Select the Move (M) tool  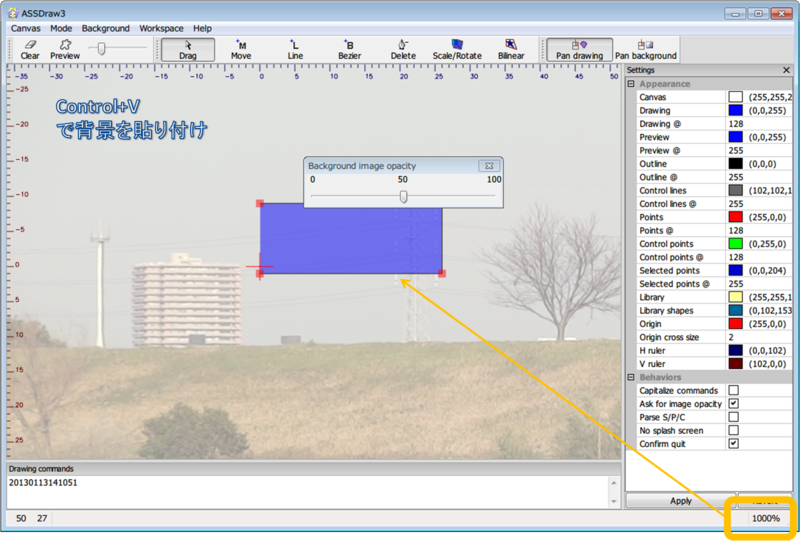pyautogui.click(x=241, y=50)
